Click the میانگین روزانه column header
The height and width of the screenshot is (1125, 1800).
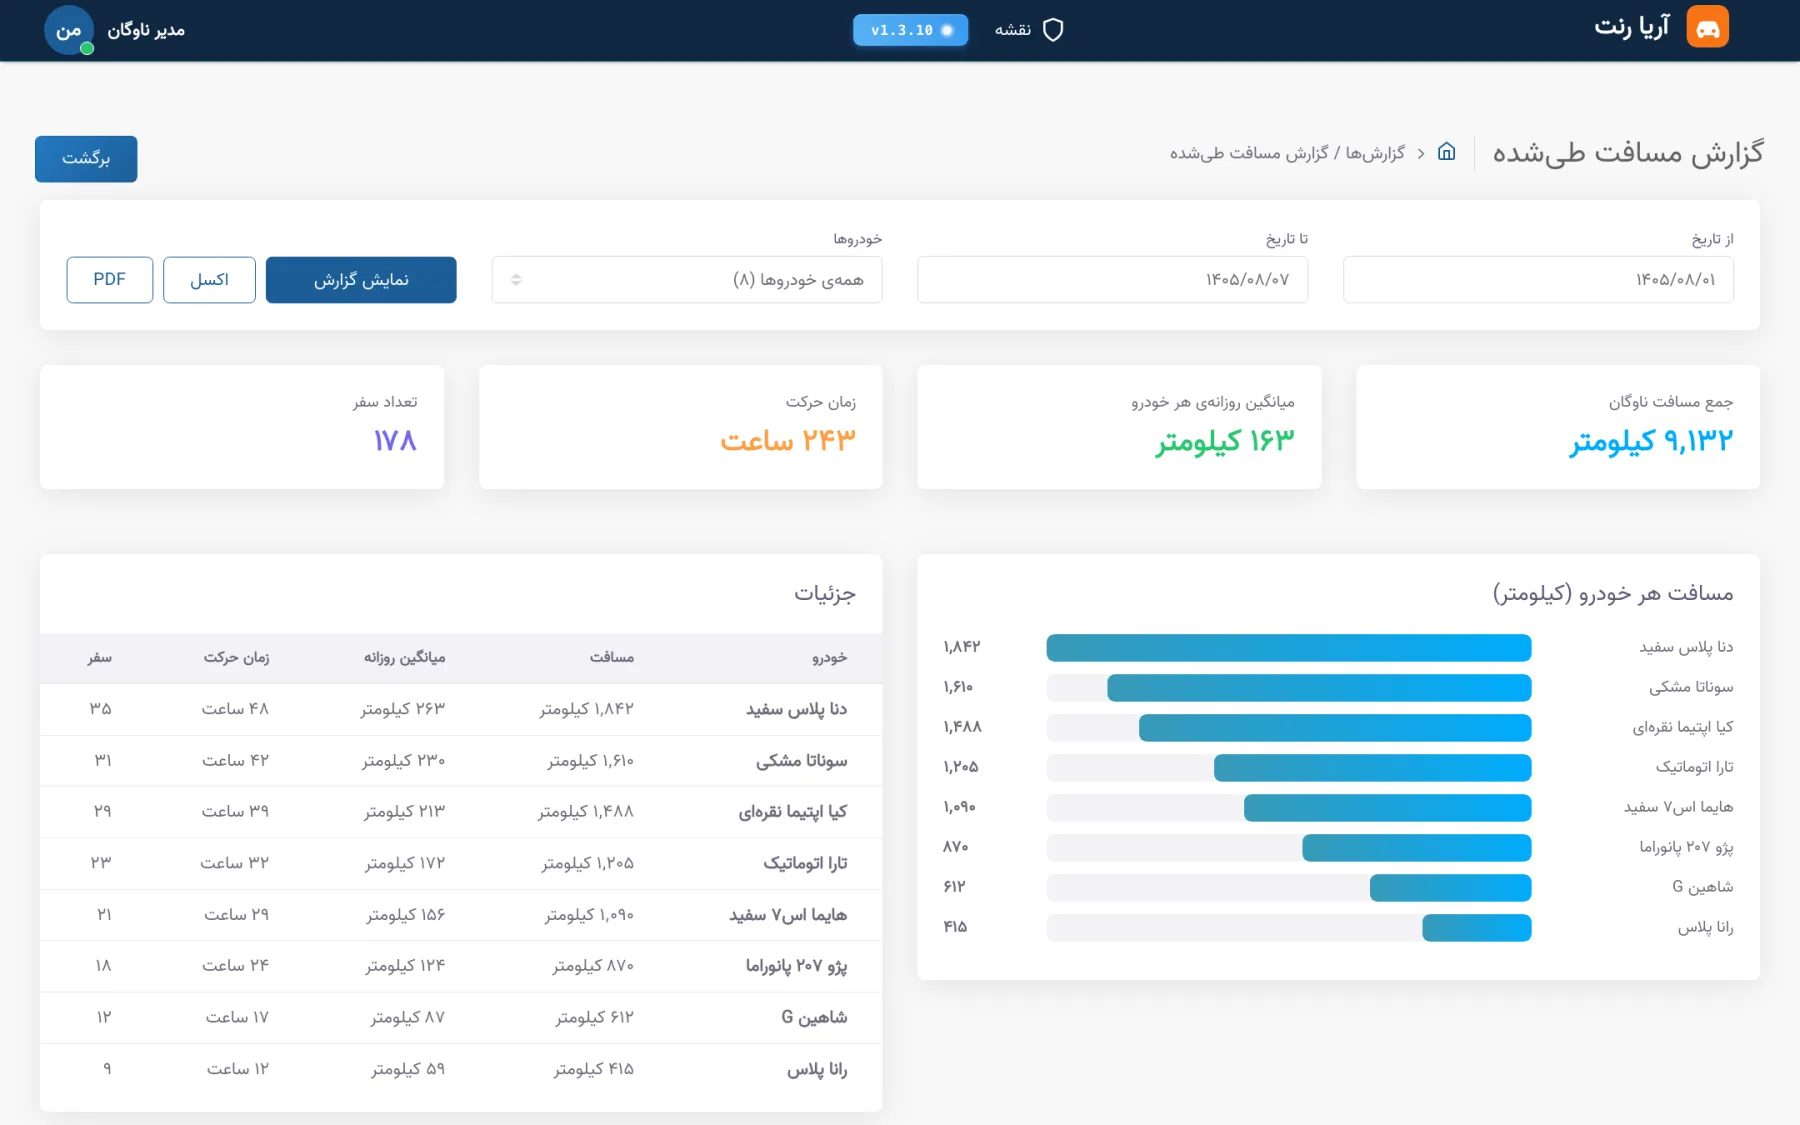[x=404, y=658]
